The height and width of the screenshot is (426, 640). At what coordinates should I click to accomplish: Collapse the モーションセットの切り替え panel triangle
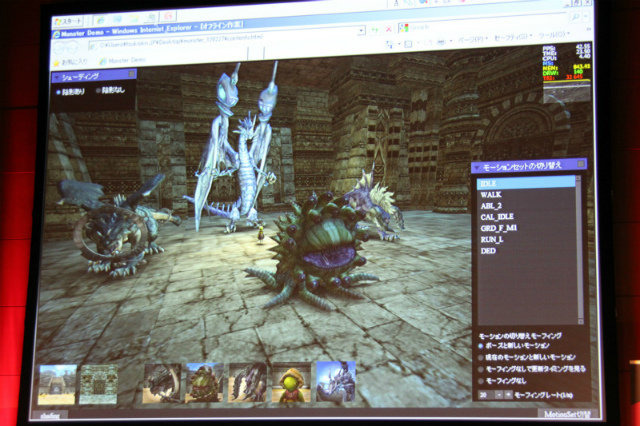click(476, 167)
